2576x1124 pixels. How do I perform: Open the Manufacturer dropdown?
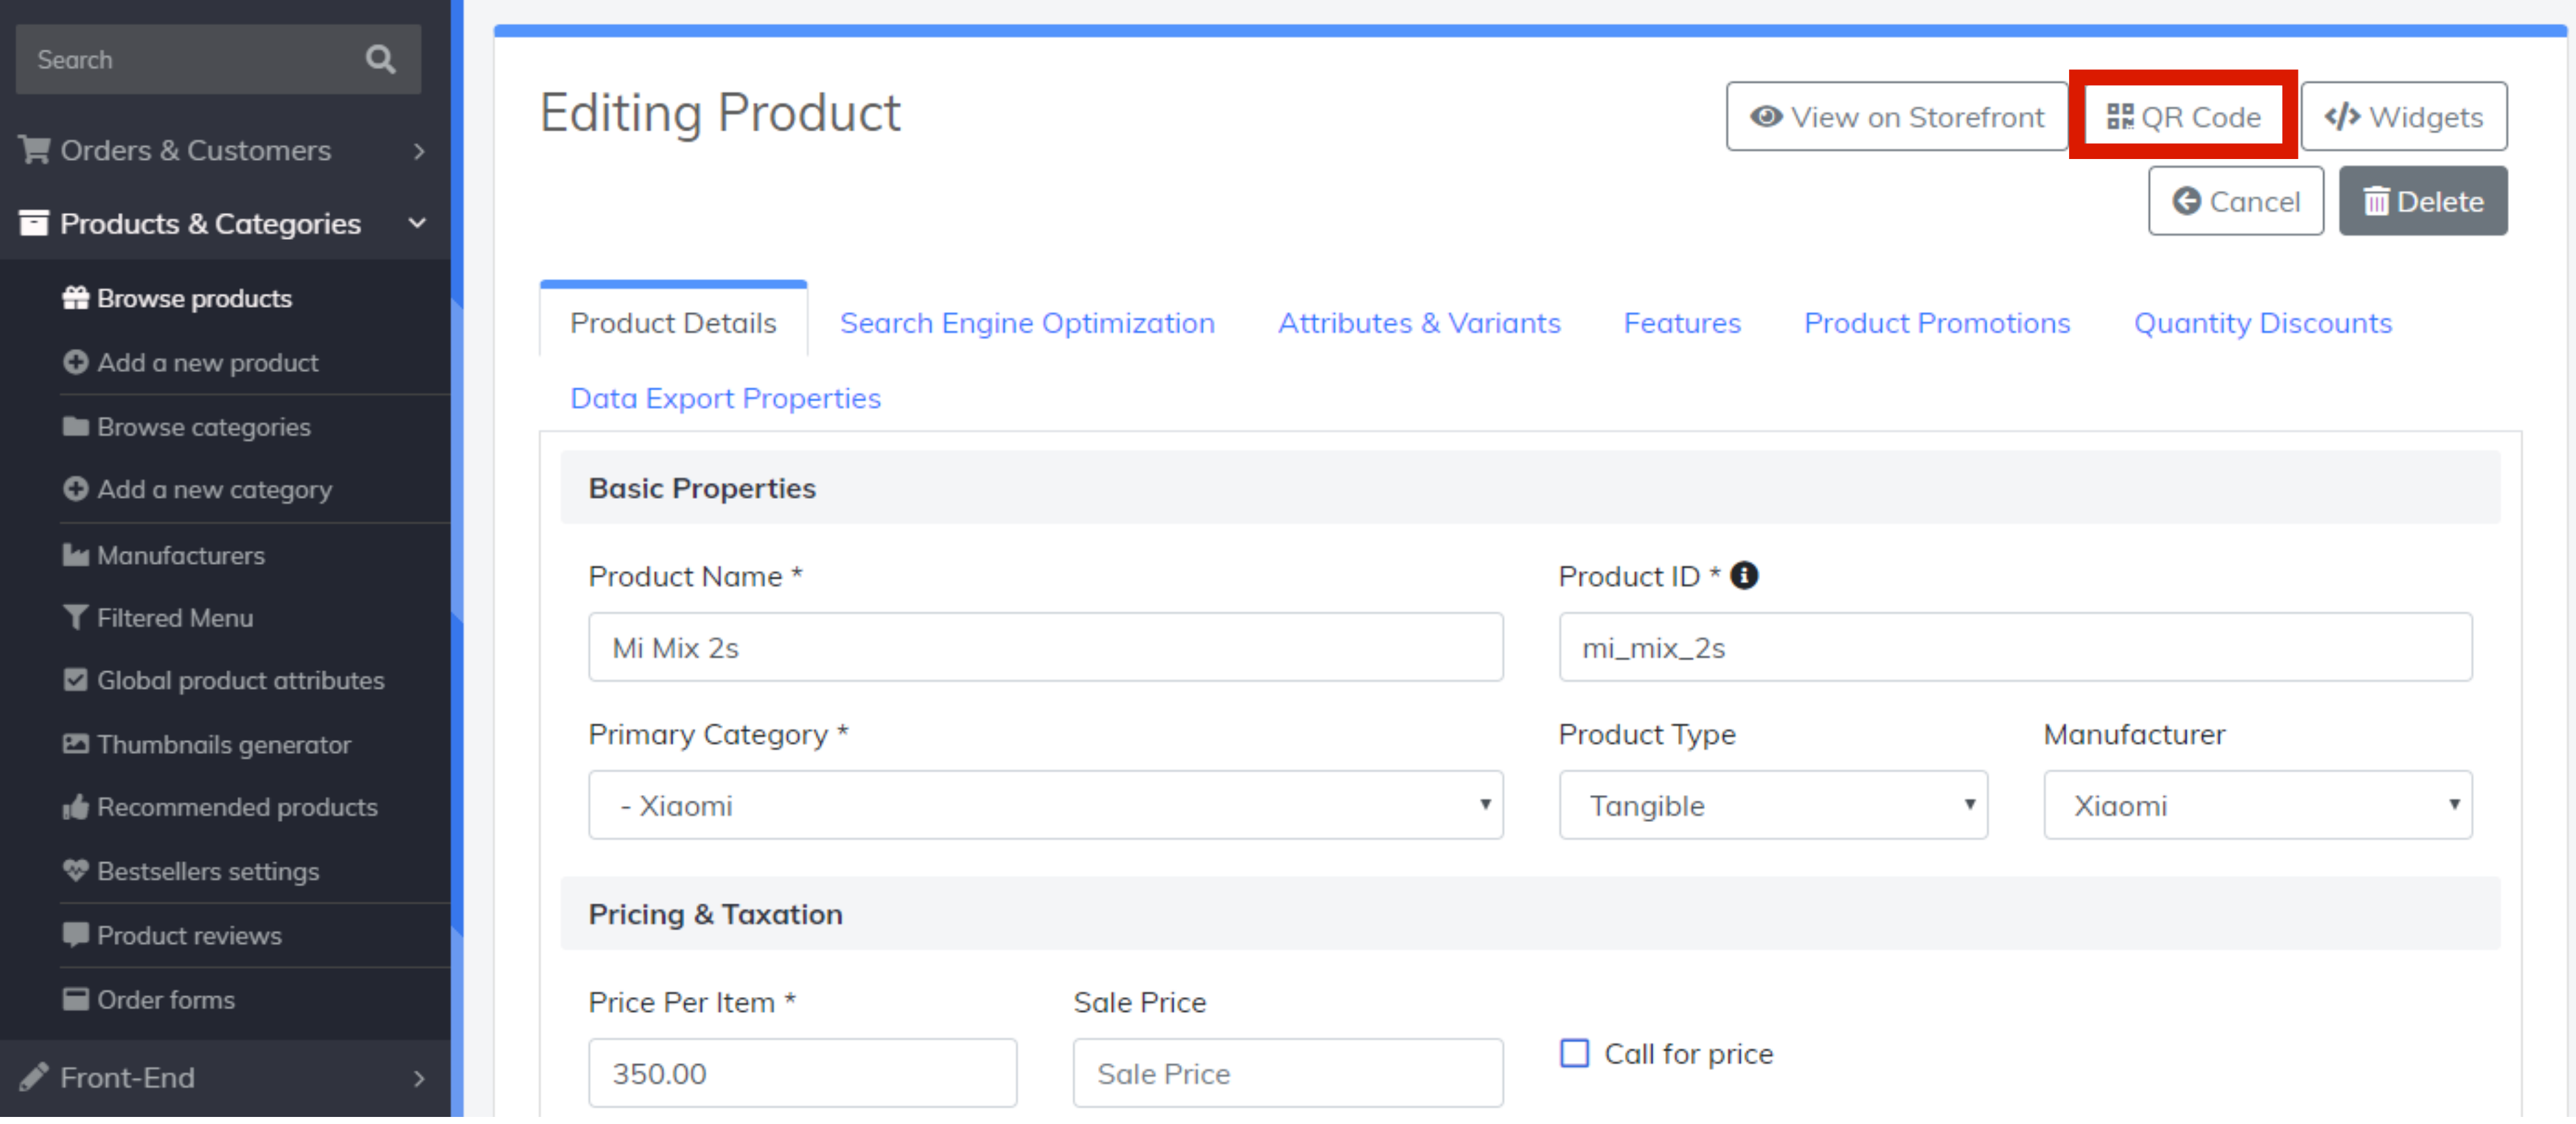(x=2256, y=805)
